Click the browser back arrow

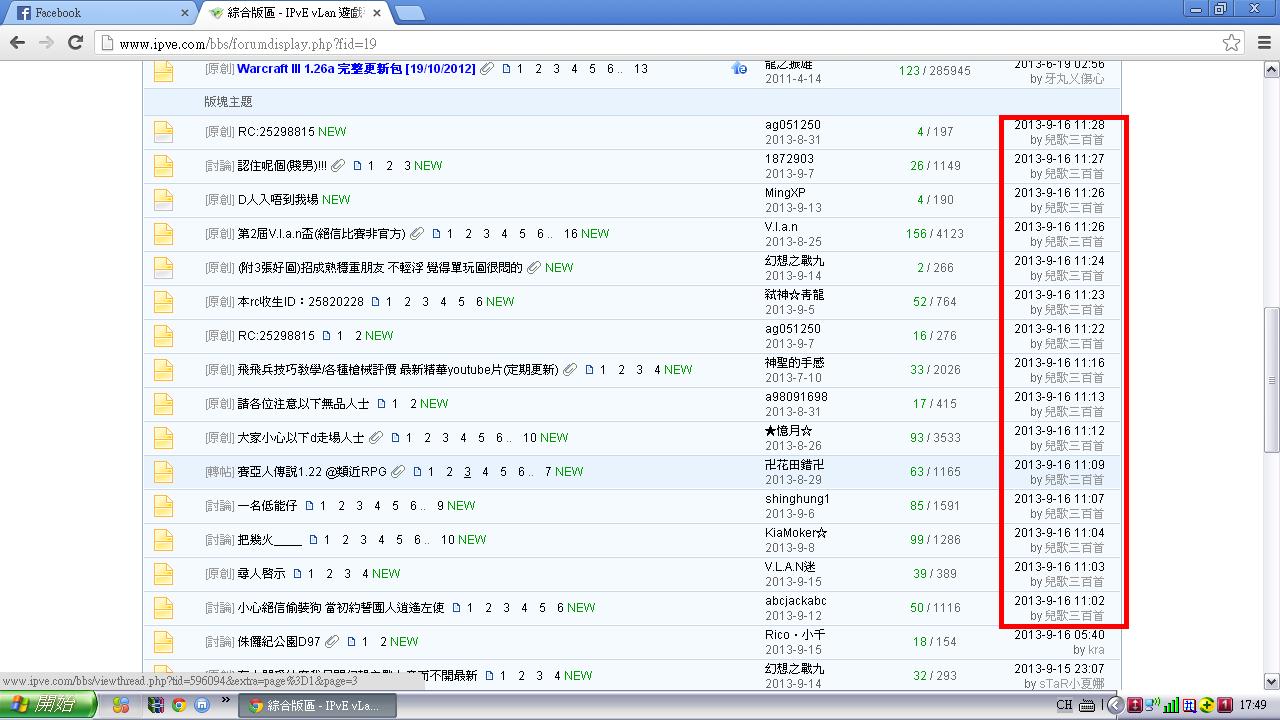(17, 43)
